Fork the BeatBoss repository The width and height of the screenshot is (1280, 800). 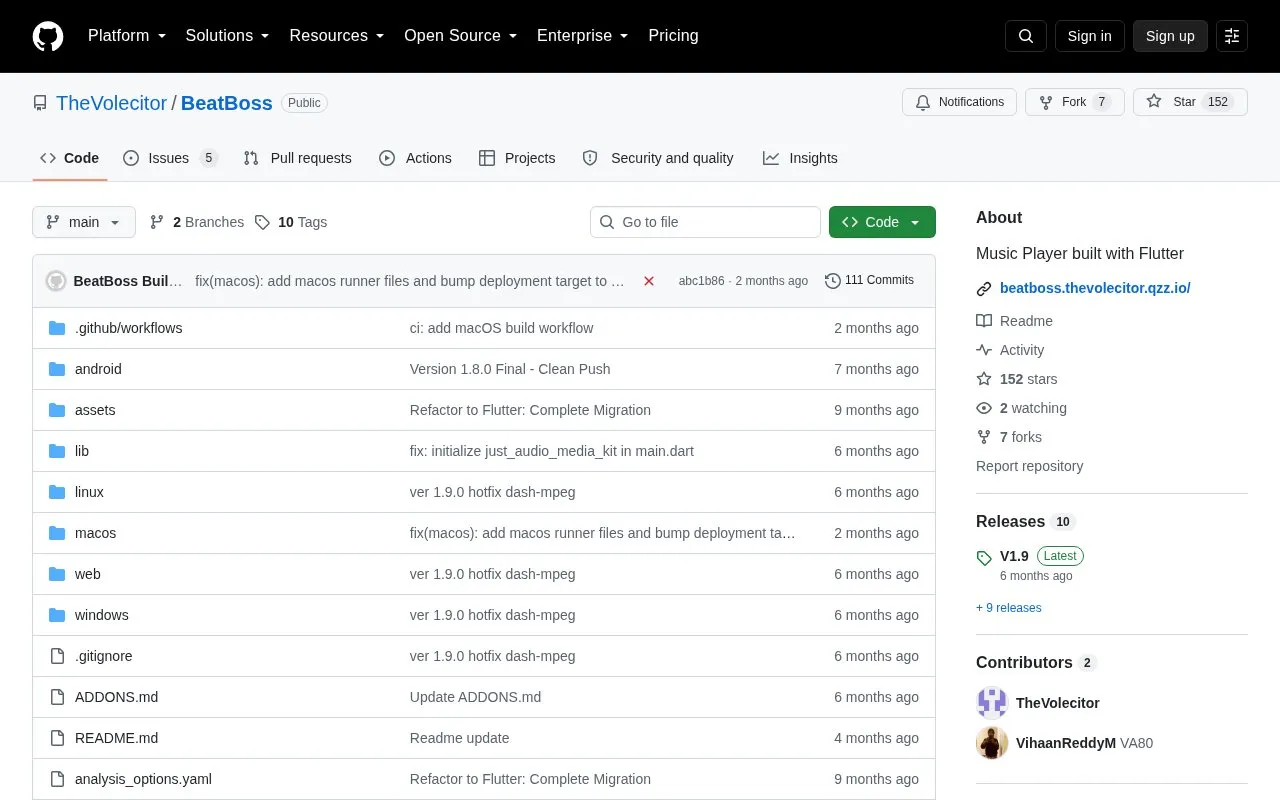1075,102
